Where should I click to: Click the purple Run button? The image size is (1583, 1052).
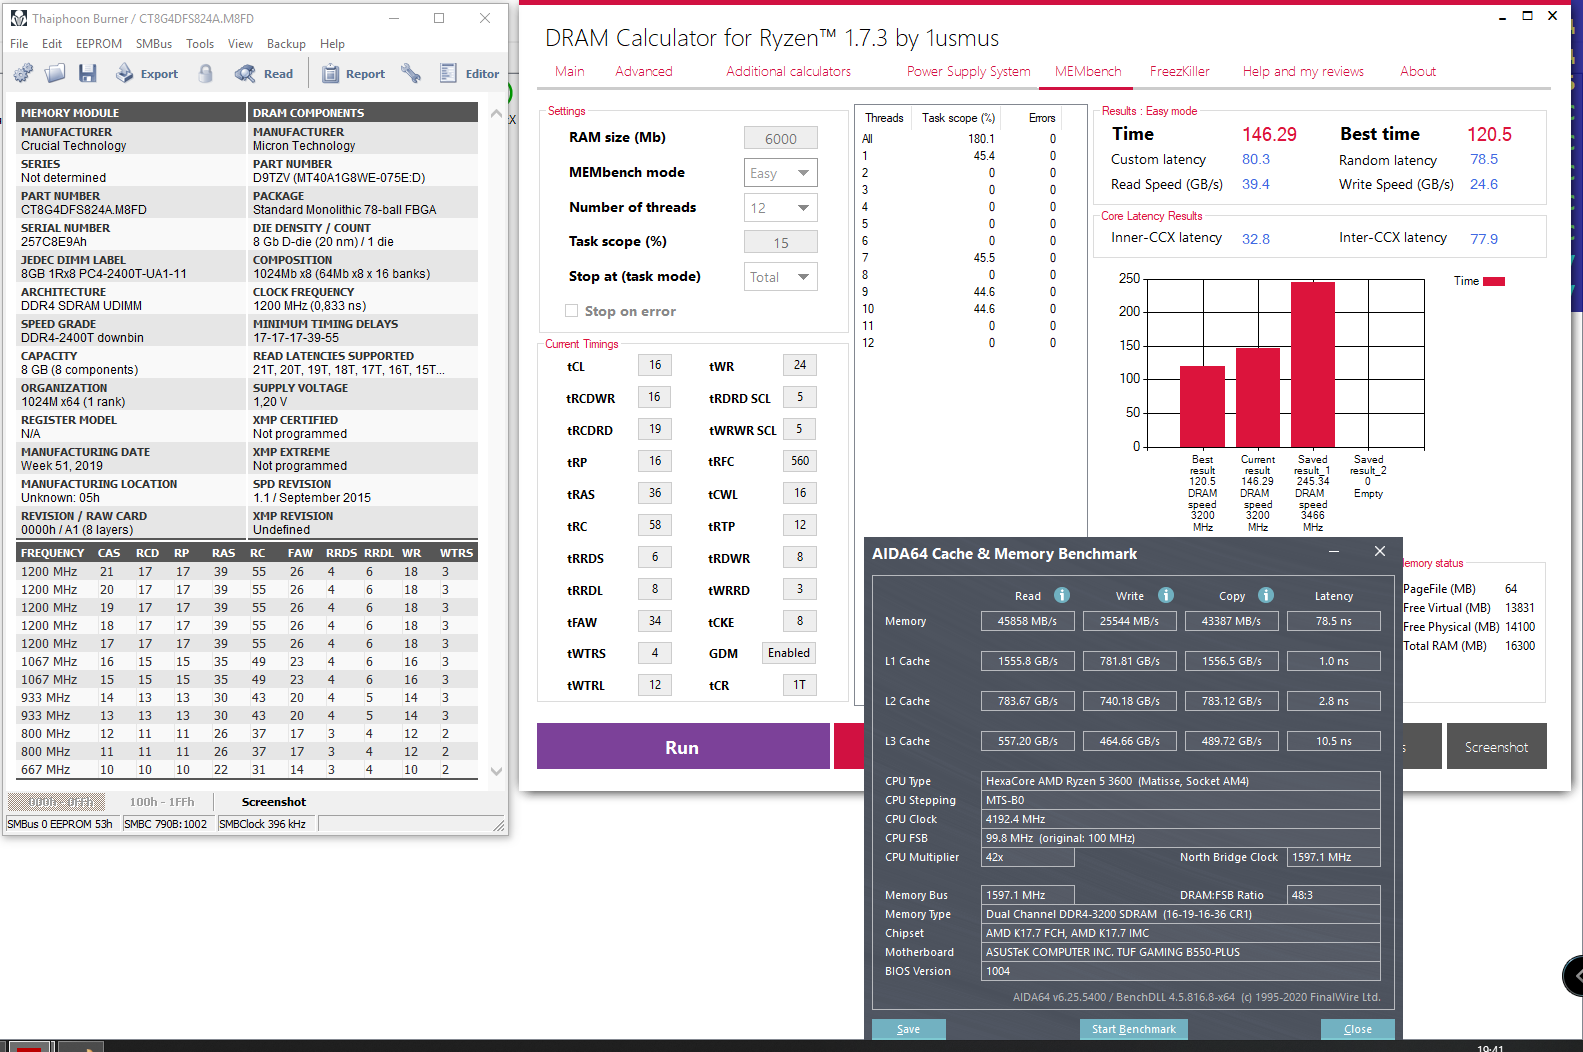coord(683,746)
